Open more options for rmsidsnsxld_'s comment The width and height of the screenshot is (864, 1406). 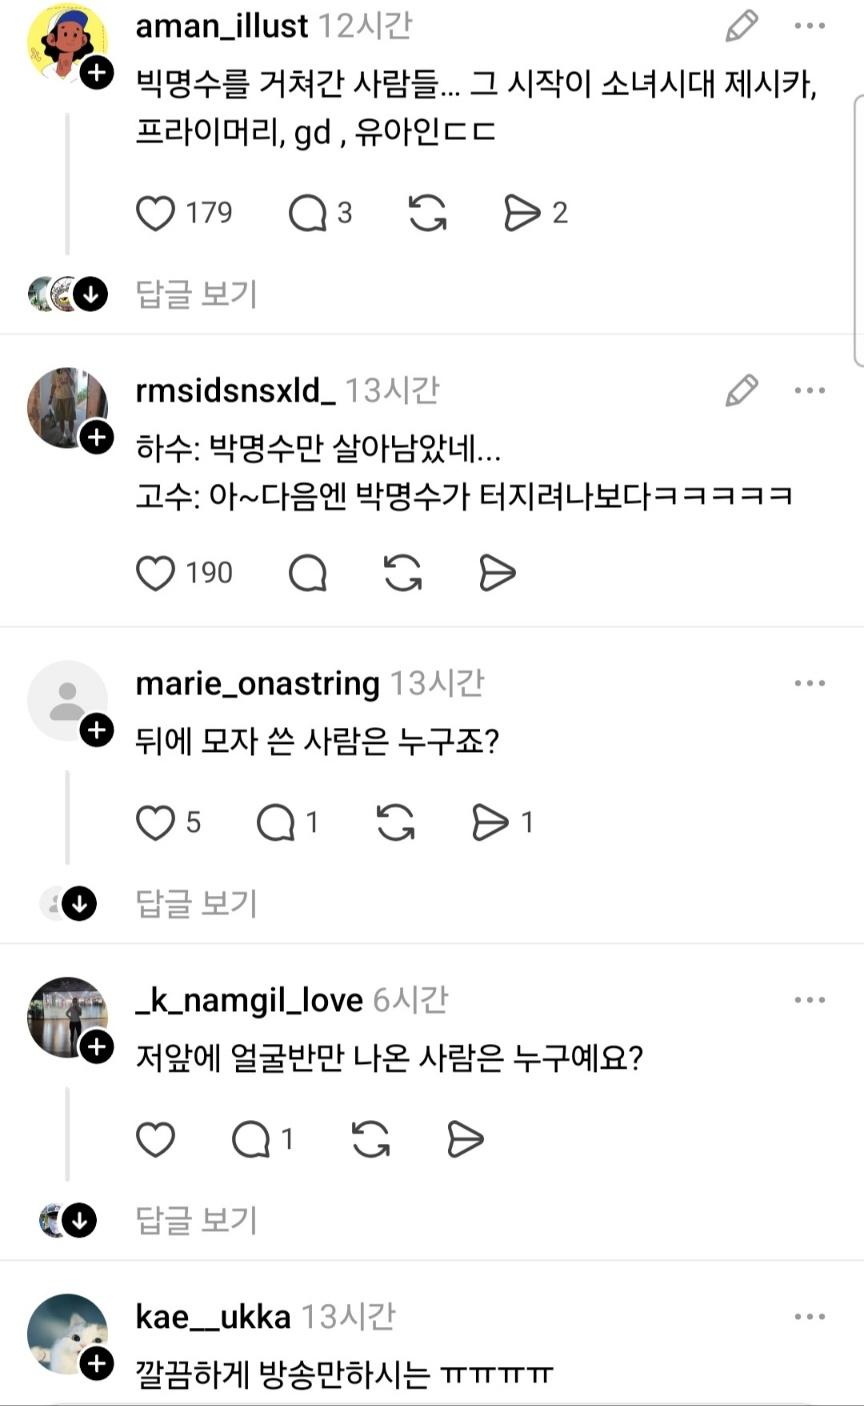point(809,391)
